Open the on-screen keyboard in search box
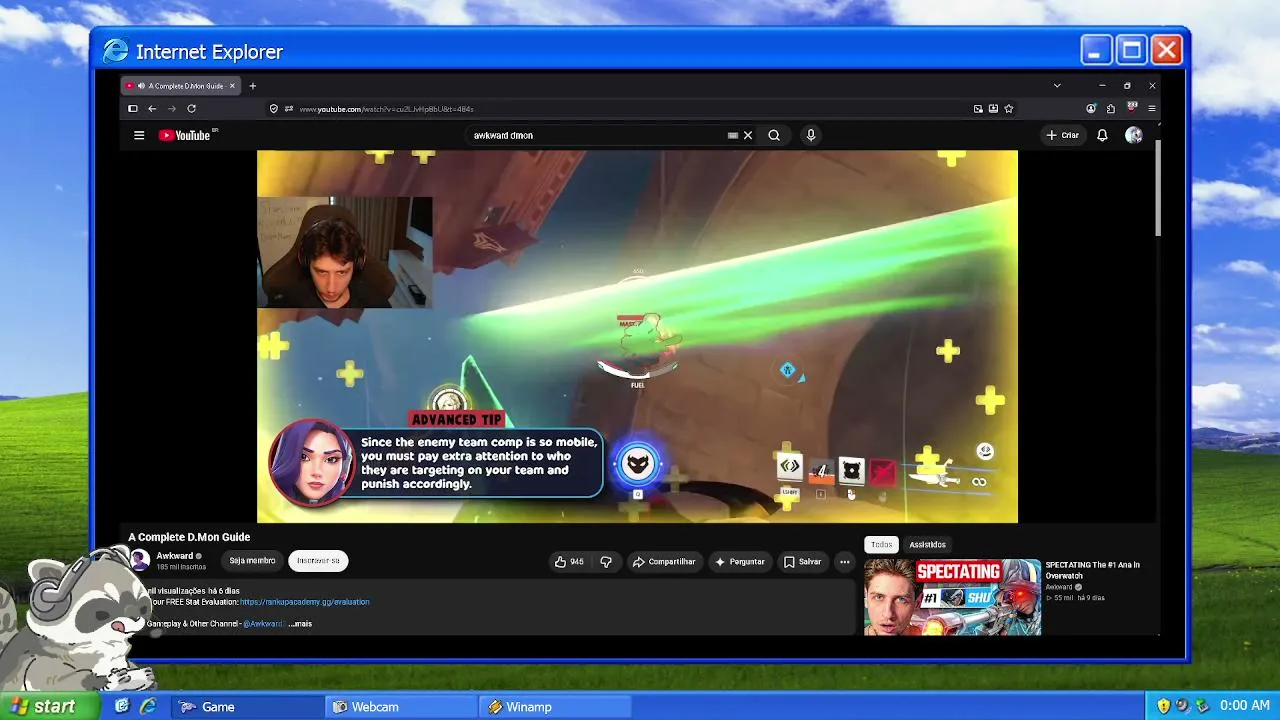The width and height of the screenshot is (1280, 720). [x=733, y=135]
